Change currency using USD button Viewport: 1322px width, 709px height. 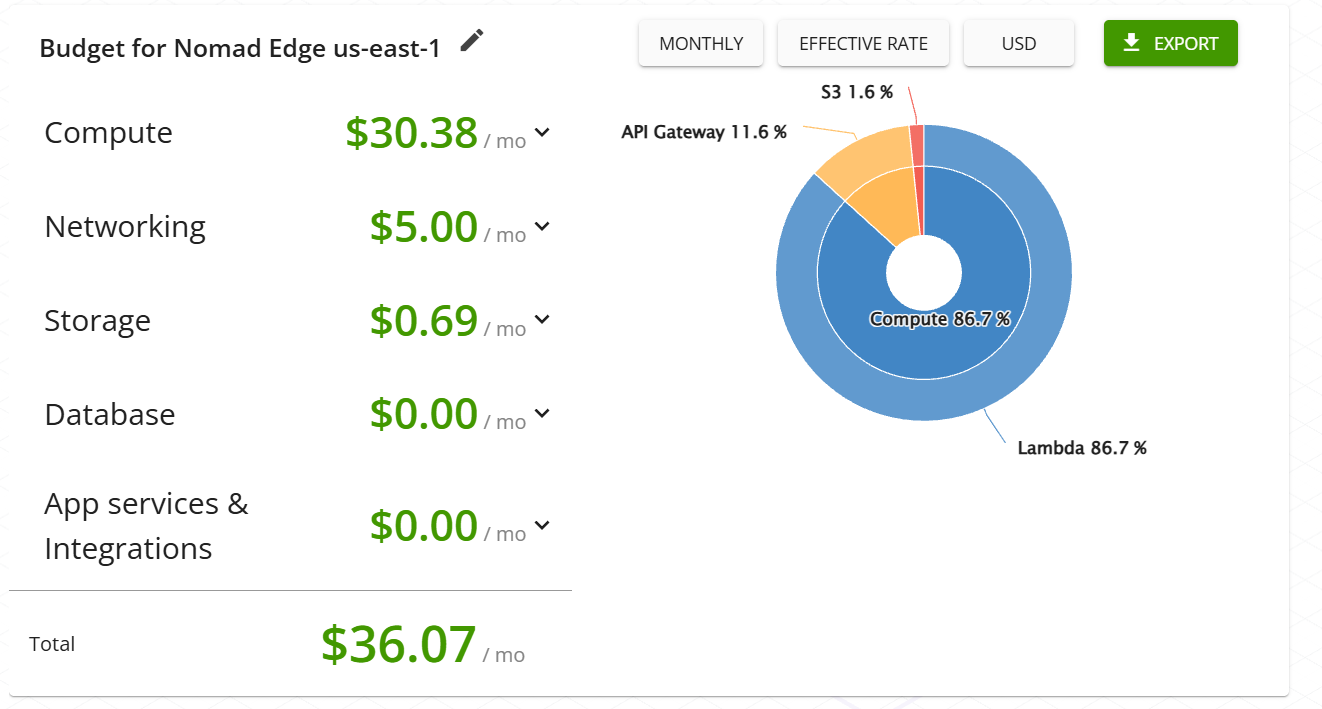(x=1018, y=44)
